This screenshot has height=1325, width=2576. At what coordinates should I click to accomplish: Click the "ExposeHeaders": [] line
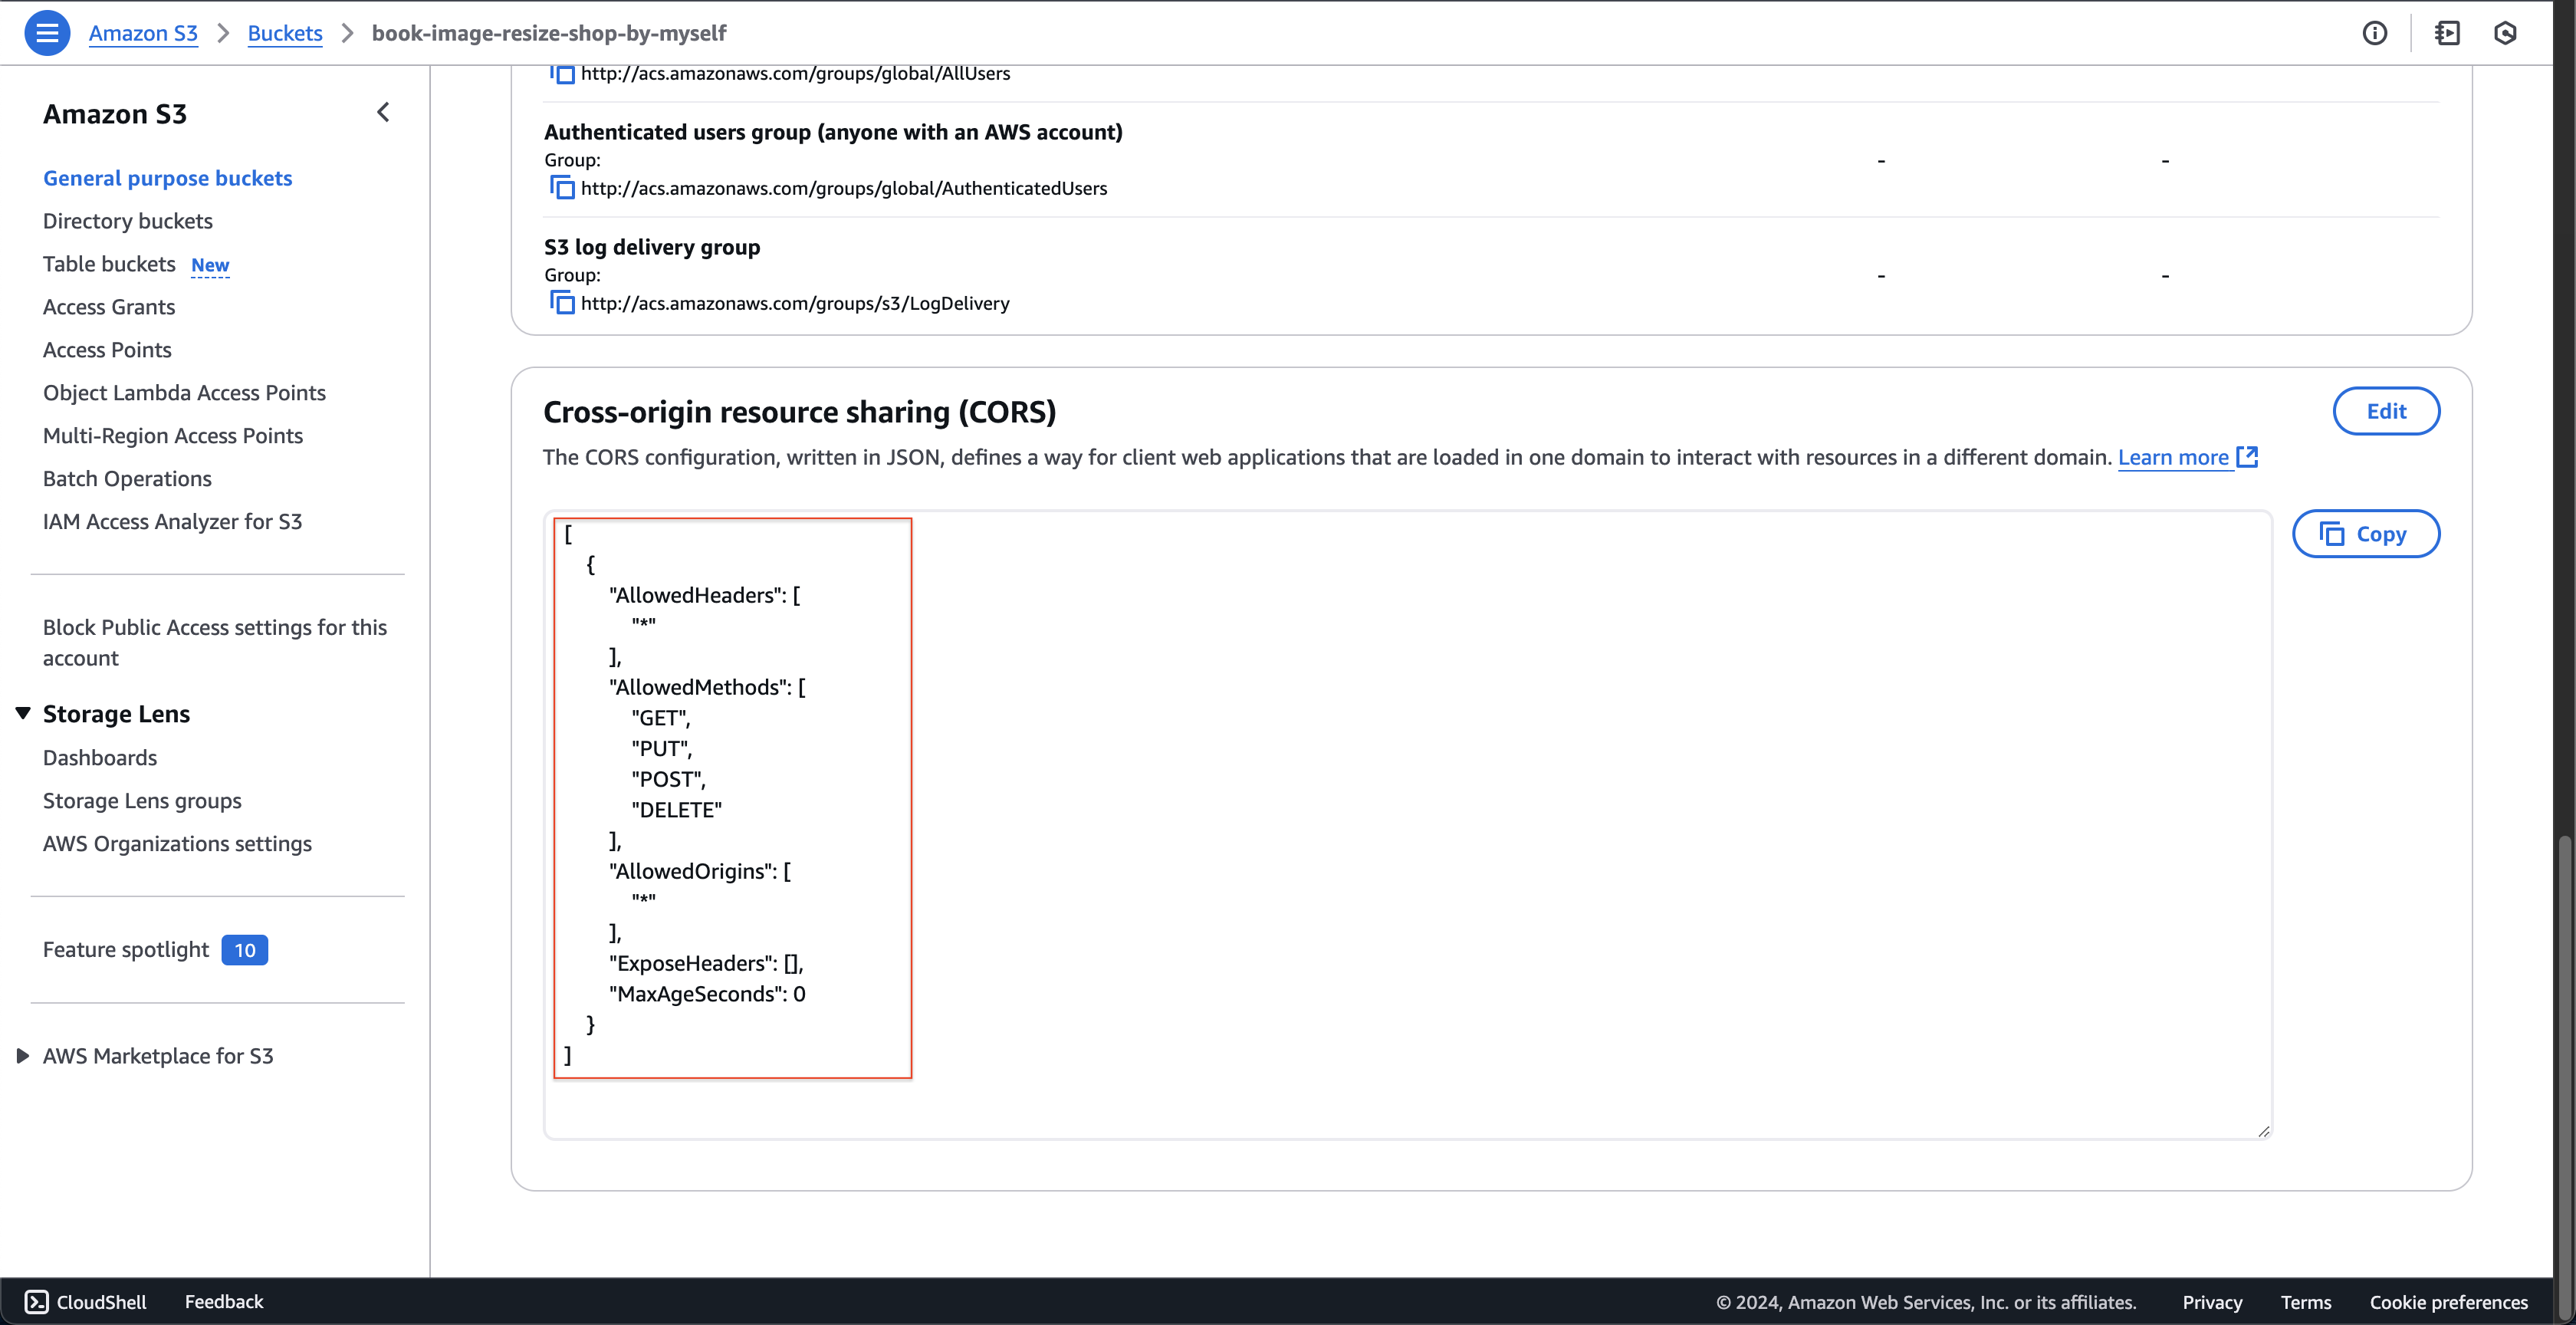click(x=706, y=963)
